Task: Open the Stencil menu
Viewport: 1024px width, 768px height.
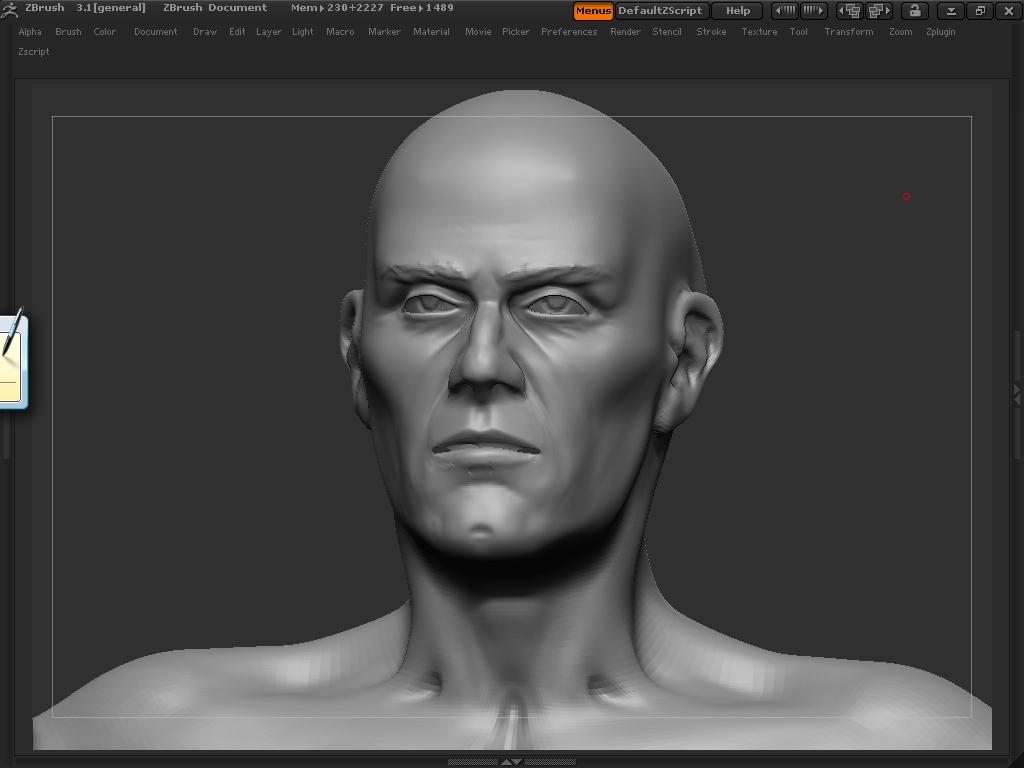Action: coord(667,31)
